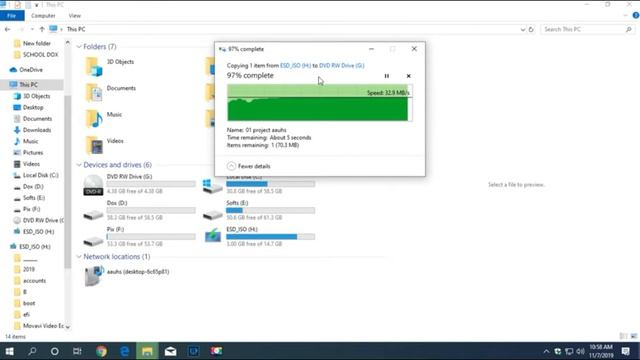Viewport: 640px width, 360px height.
Task: Open the DVD RW Drive (G:) destination link
Action: pos(342,65)
